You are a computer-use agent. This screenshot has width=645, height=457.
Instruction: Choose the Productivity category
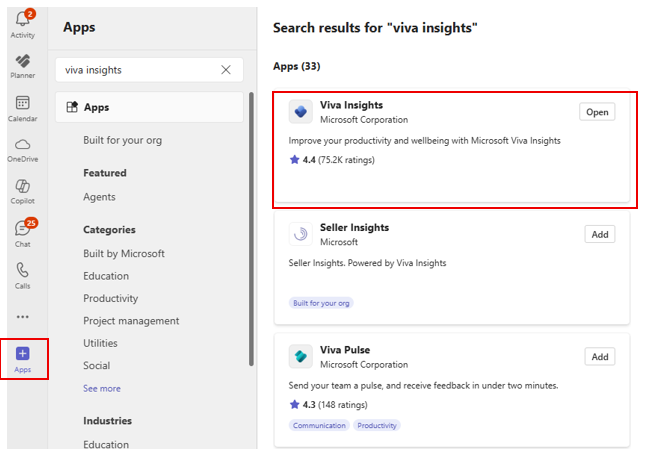point(110,298)
